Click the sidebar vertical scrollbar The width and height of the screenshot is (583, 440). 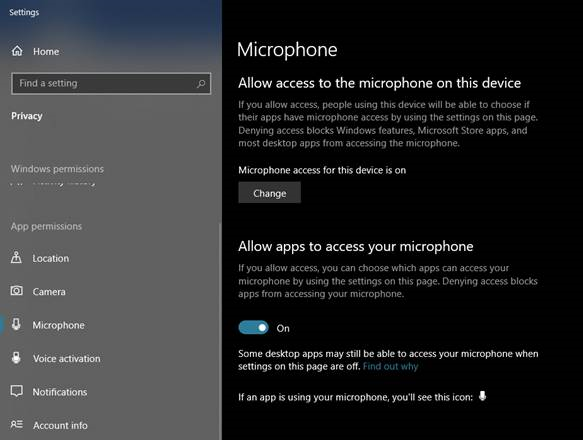point(219,331)
